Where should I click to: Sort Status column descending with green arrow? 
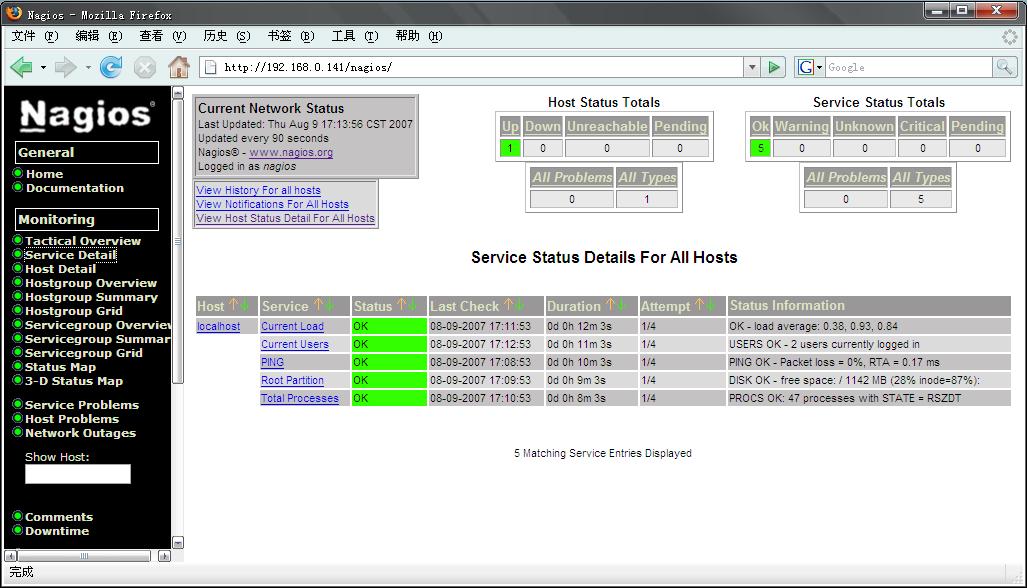click(412, 305)
